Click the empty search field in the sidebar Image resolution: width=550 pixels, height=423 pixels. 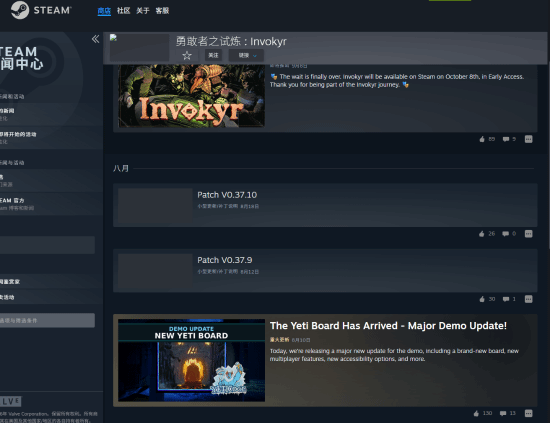tap(47, 245)
